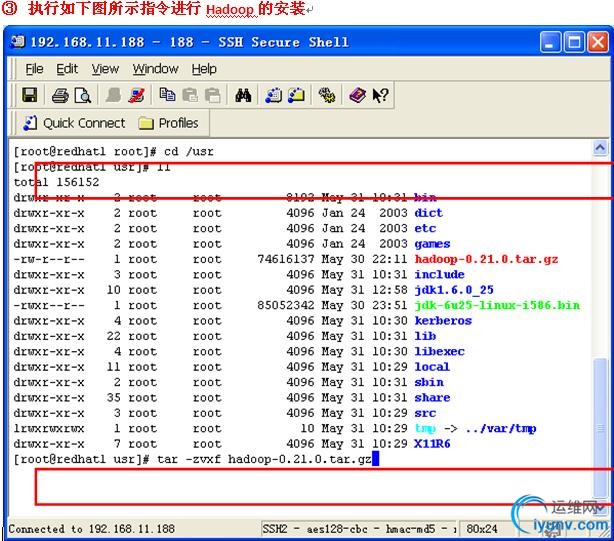Image resolution: width=614 pixels, height=541 pixels.
Task: Close the SSH Secure Shell window
Action: (x=598, y=42)
